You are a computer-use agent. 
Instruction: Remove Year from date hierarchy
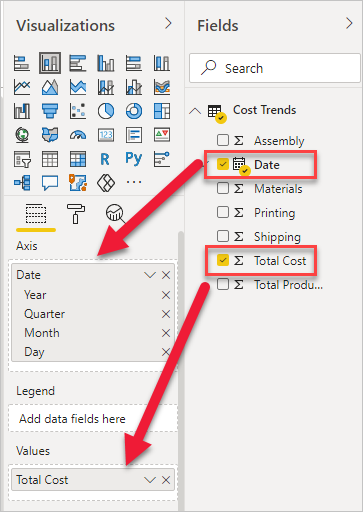(166, 295)
